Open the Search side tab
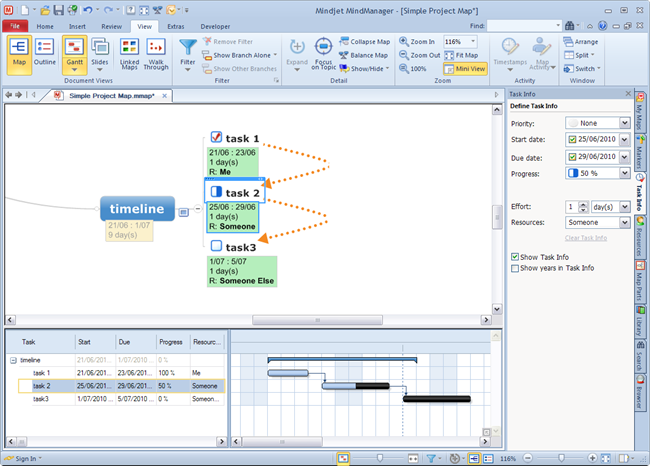Image resolution: width=650 pixels, height=466 pixels. [640, 357]
